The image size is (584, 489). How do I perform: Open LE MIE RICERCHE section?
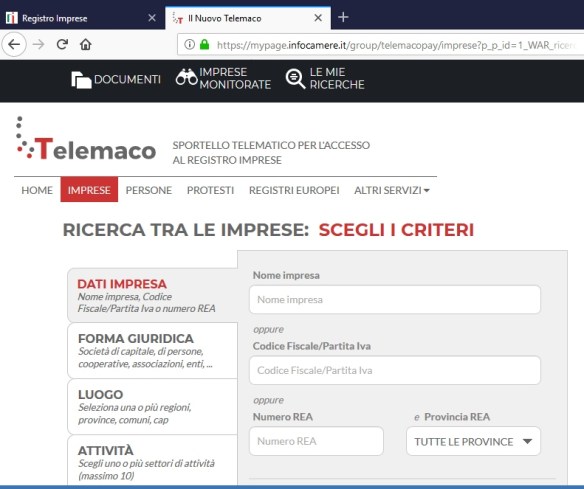(325, 78)
